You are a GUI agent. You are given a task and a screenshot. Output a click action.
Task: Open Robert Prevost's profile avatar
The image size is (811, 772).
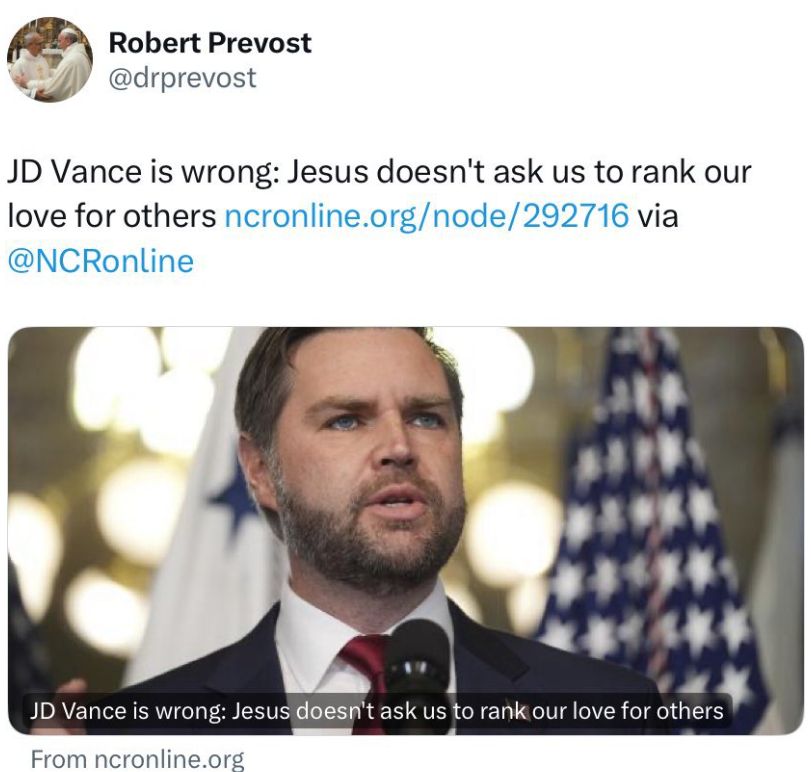[50, 60]
